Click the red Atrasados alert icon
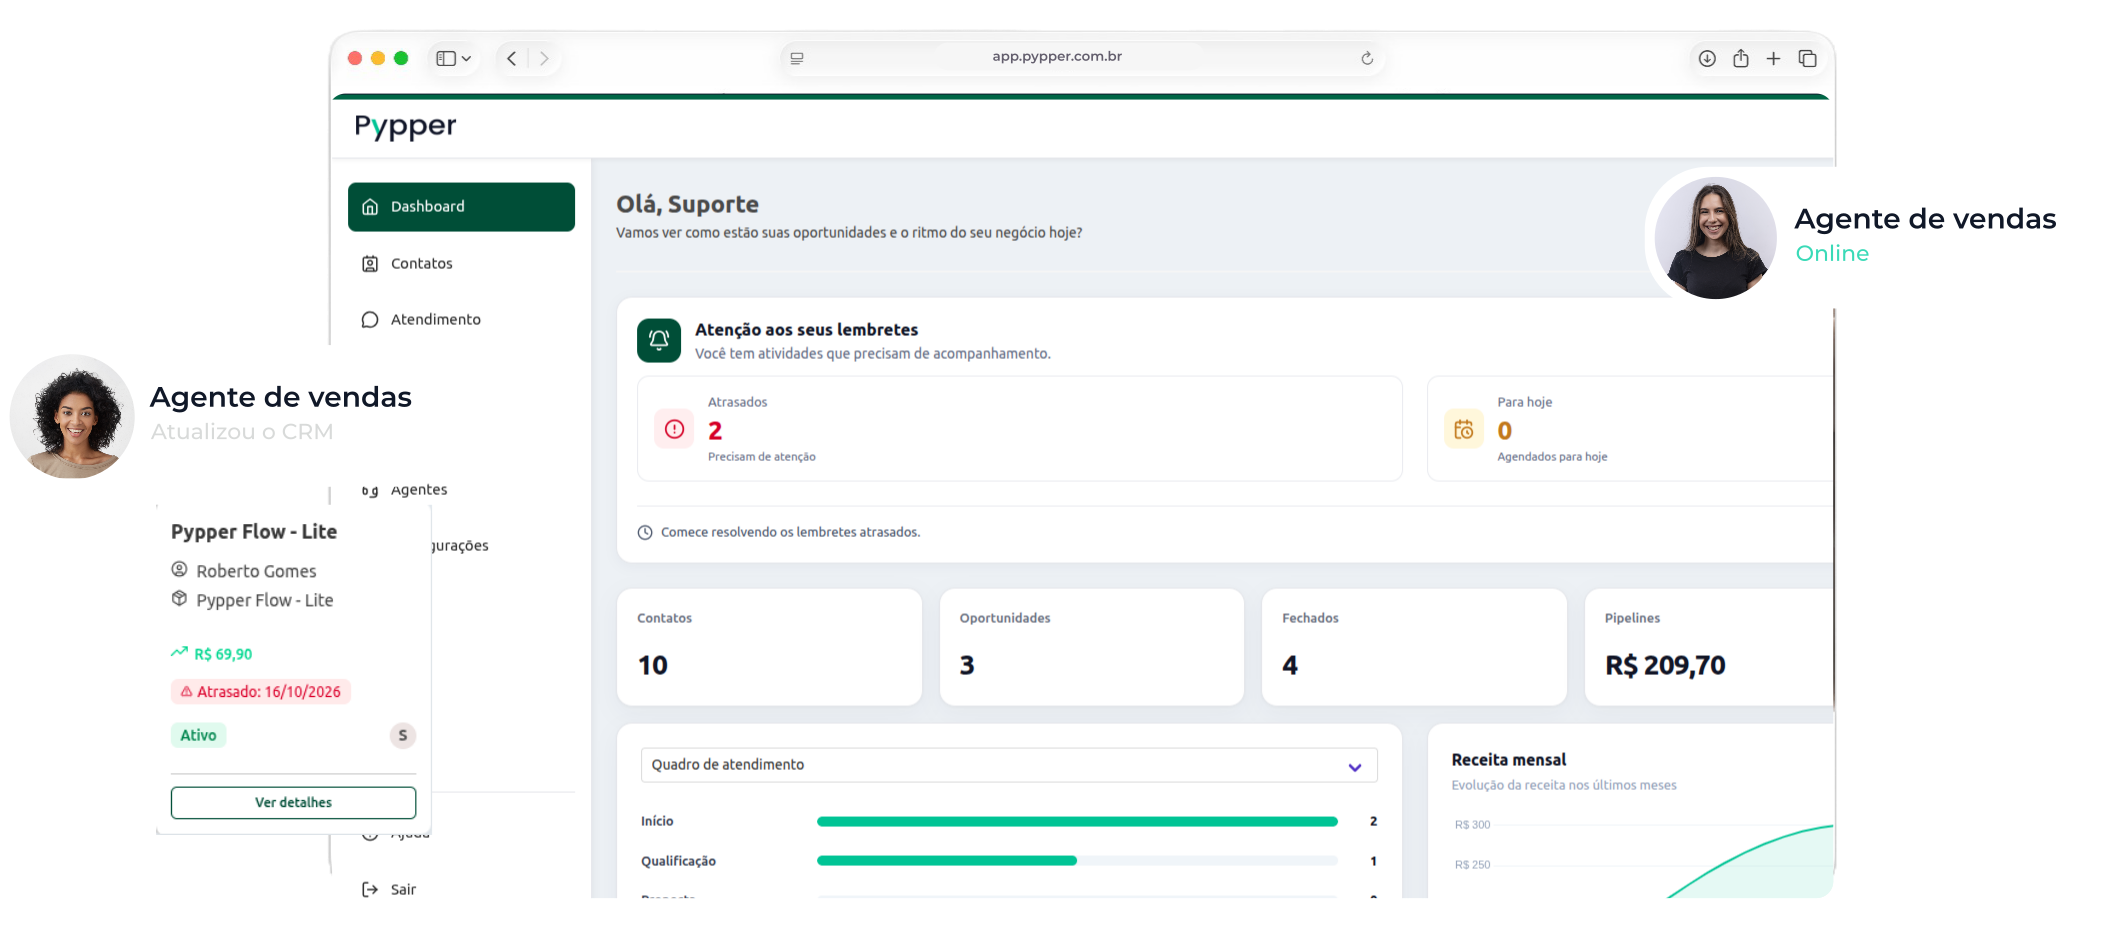This screenshot has height=952, width=2105. point(674,429)
